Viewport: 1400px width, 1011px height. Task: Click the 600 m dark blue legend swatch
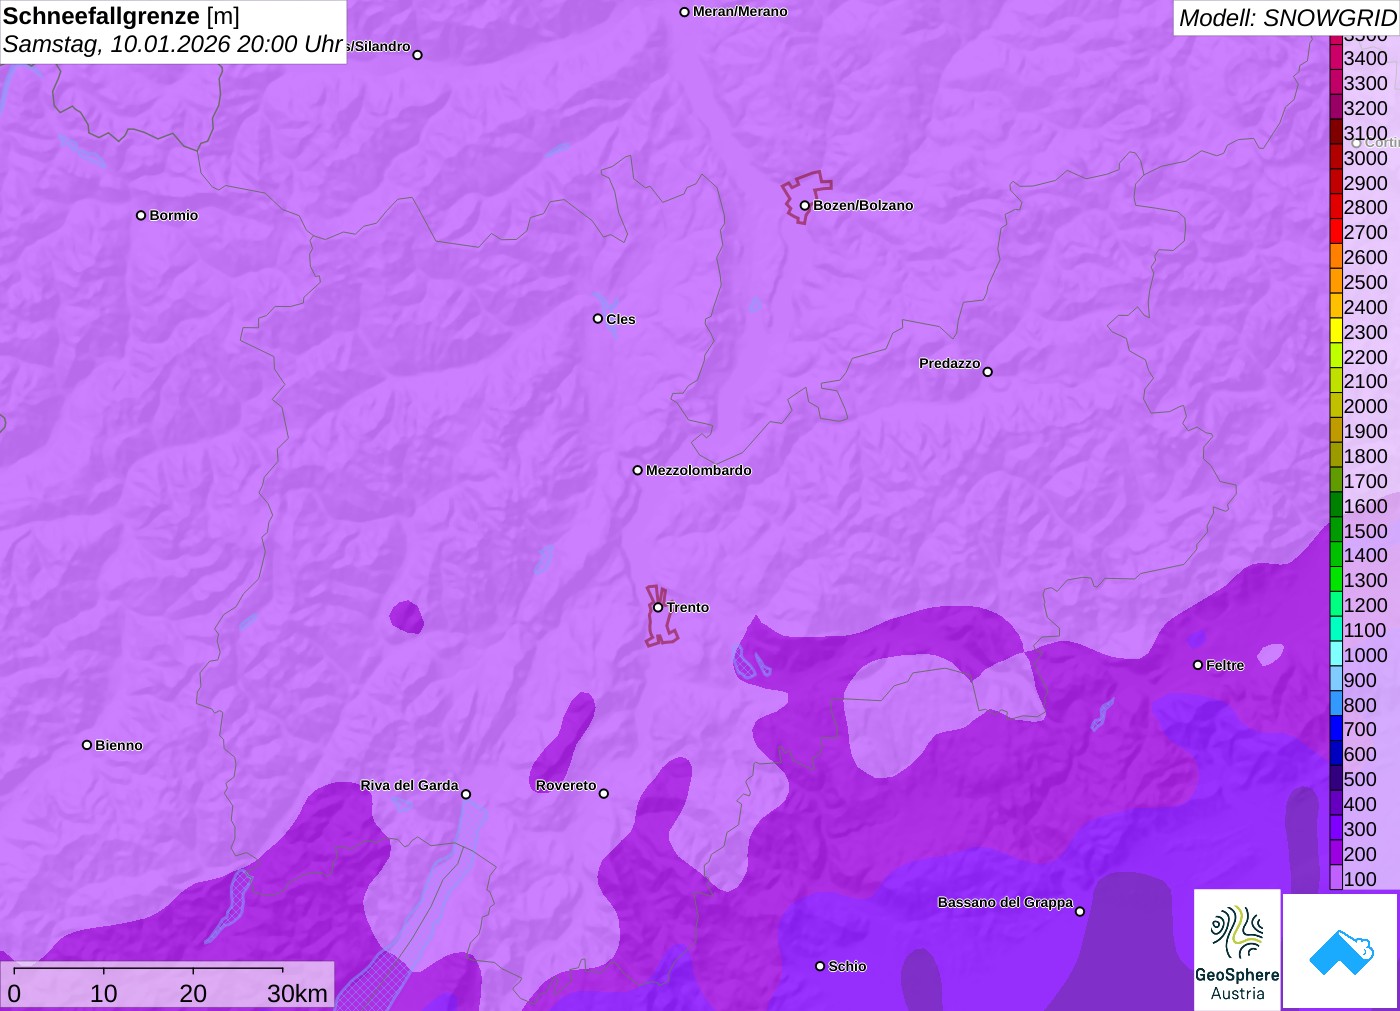1336,754
